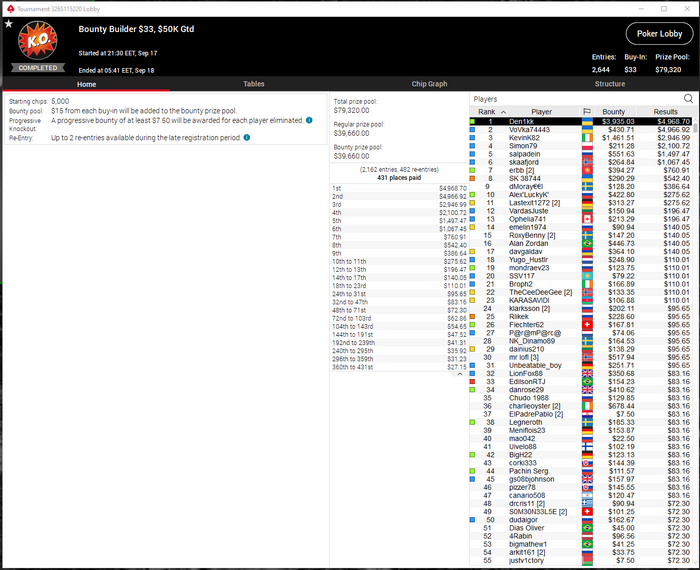Click the Kyrgyzstan flag next to erbb [2]

[587, 170]
